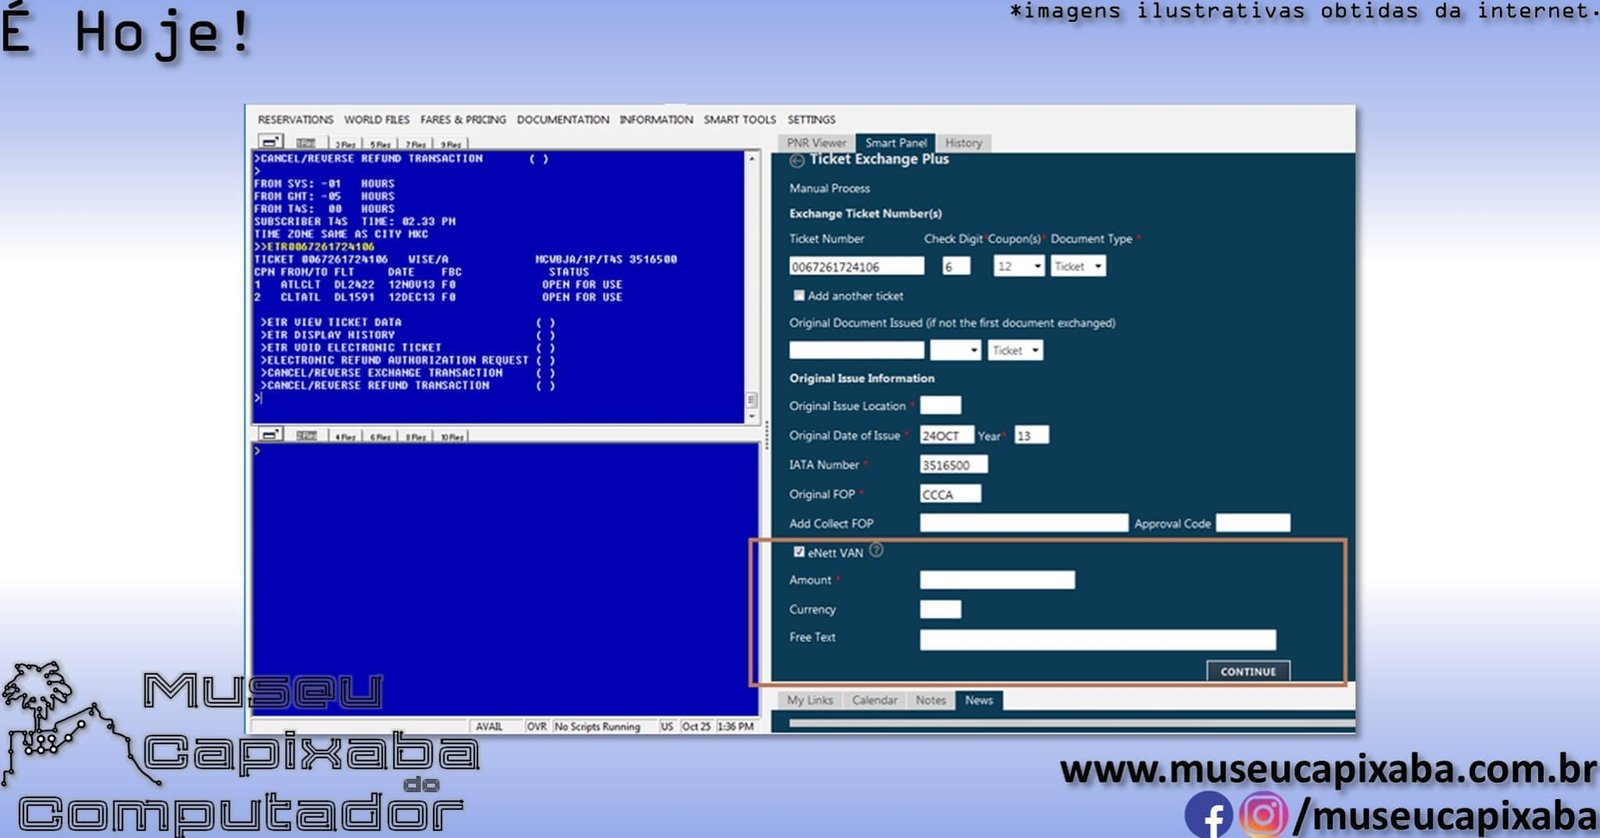Click the empty Original Document Issued number field
Image resolution: width=1600 pixels, height=838 pixels.
(857, 350)
